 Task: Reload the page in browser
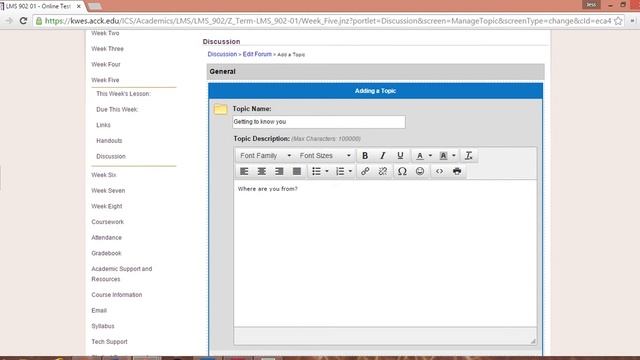(x=23, y=20)
